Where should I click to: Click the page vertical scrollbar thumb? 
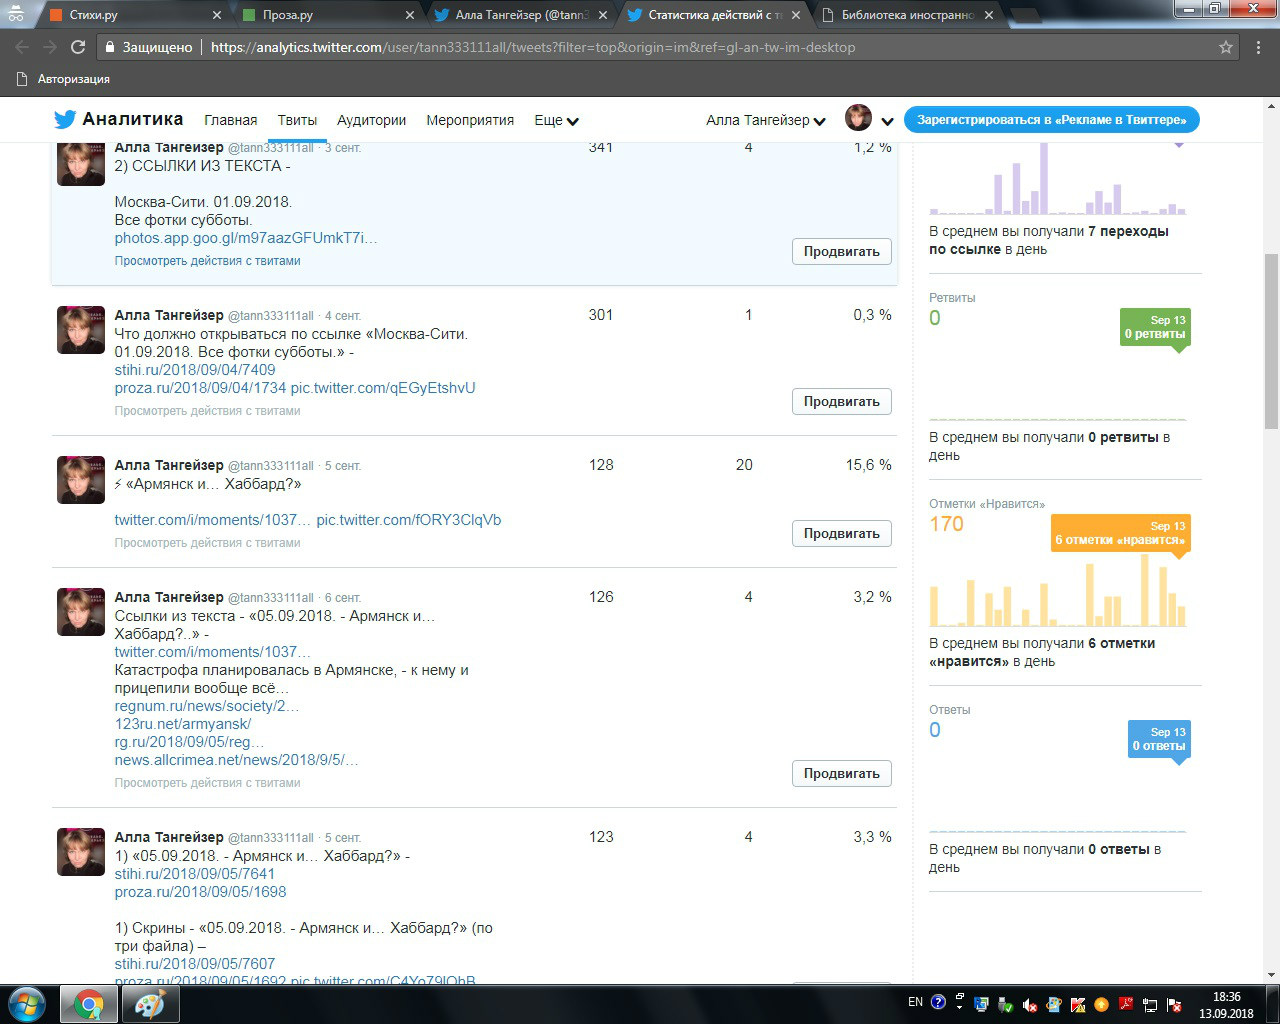click(1271, 340)
